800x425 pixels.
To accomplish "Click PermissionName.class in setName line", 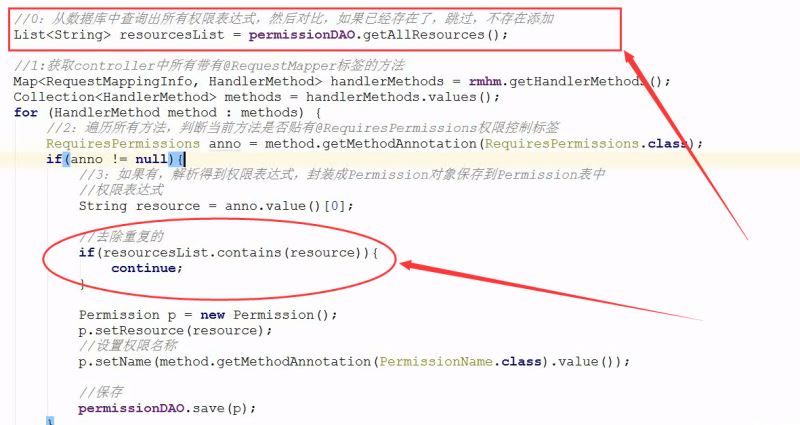I will [x=460, y=362].
